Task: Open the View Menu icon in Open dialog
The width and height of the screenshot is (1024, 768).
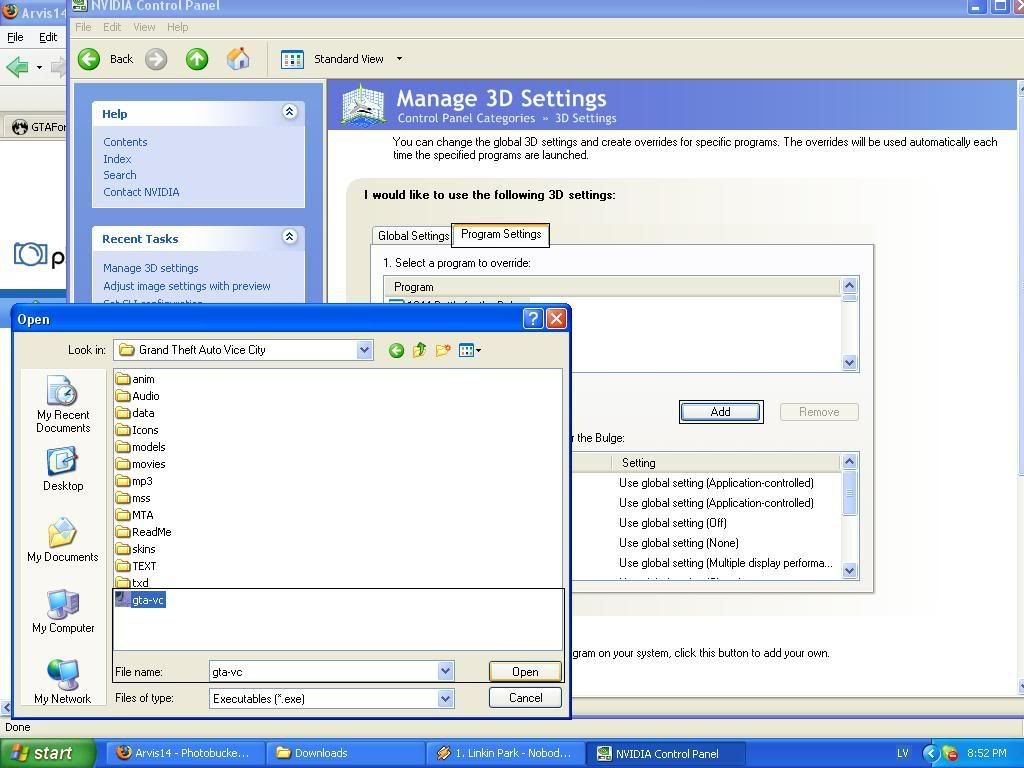Action: click(x=470, y=351)
